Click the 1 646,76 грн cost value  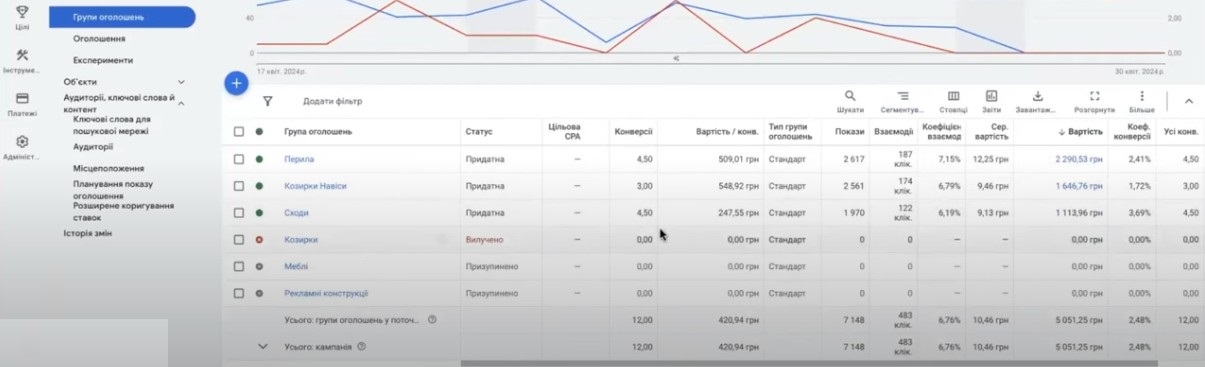[1079, 186]
